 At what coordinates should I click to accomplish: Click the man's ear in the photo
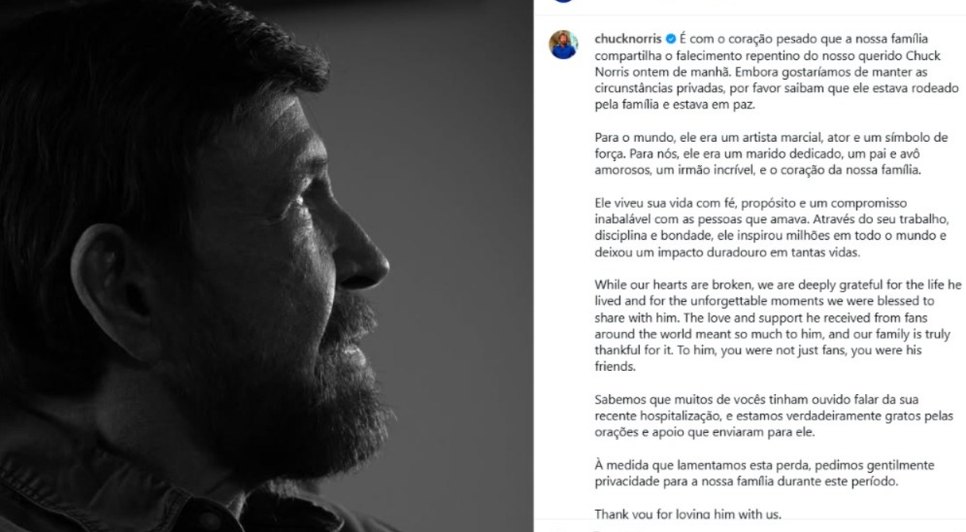tap(114, 289)
